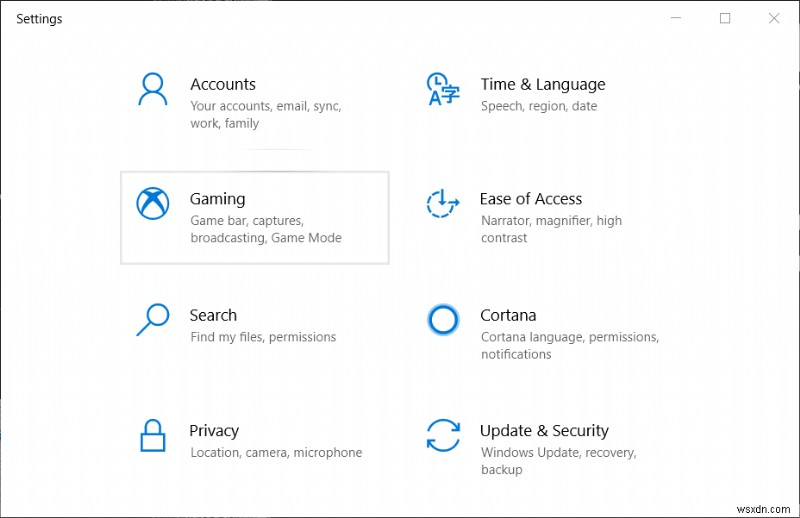Open Cortana settings title

[508, 315]
